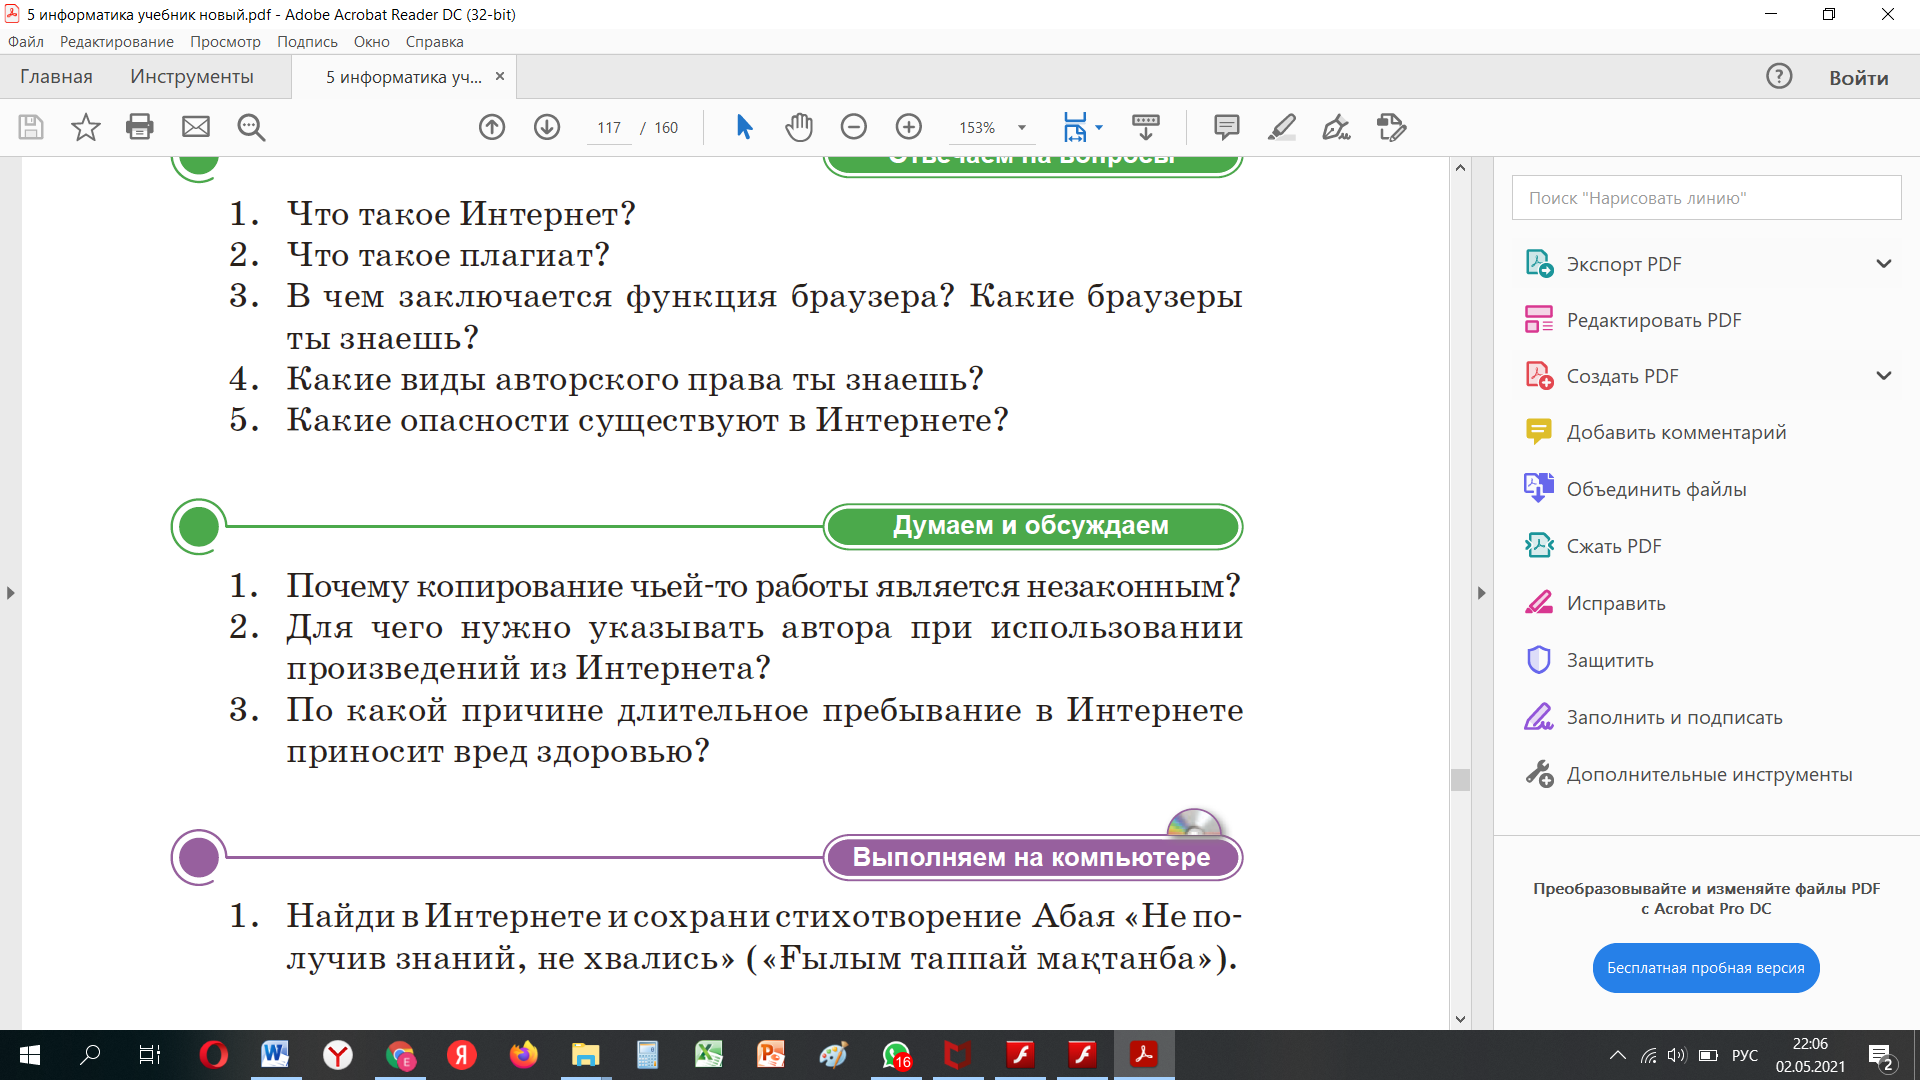Click the zoom out minus icon
Screen dimensions: 1920x1080
point(854,127)
